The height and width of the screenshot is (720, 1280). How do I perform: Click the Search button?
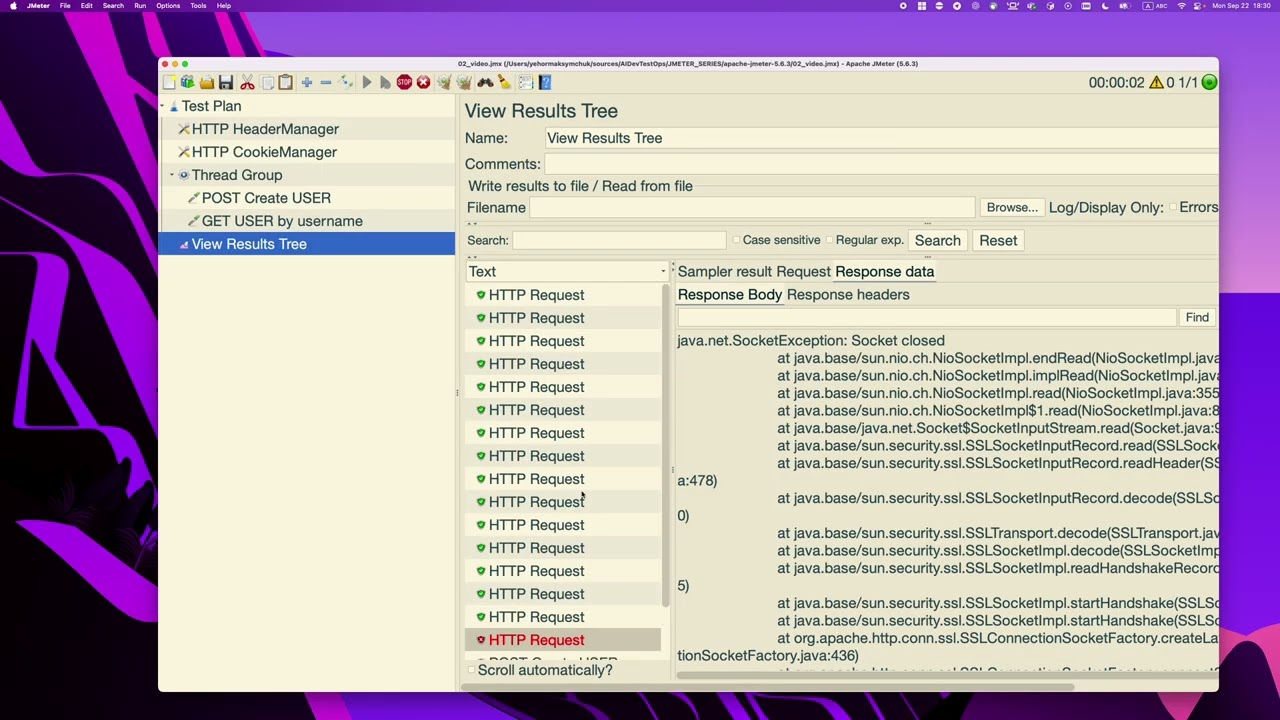pyautogui.click(x=937, y=241)
